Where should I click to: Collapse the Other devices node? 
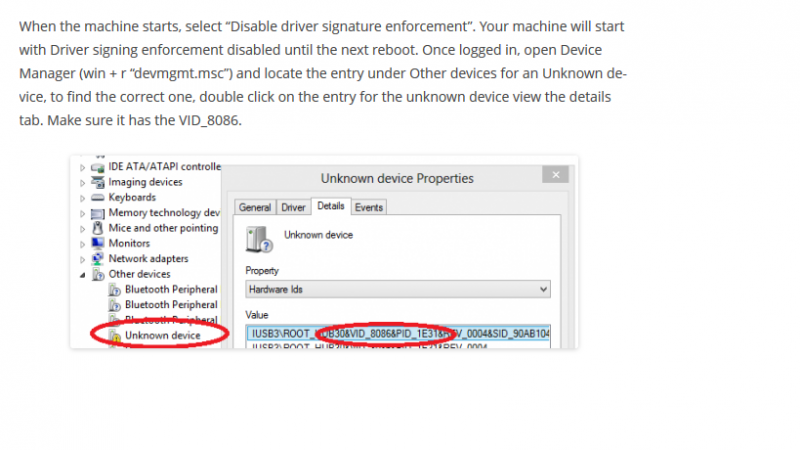click(83, 274)
